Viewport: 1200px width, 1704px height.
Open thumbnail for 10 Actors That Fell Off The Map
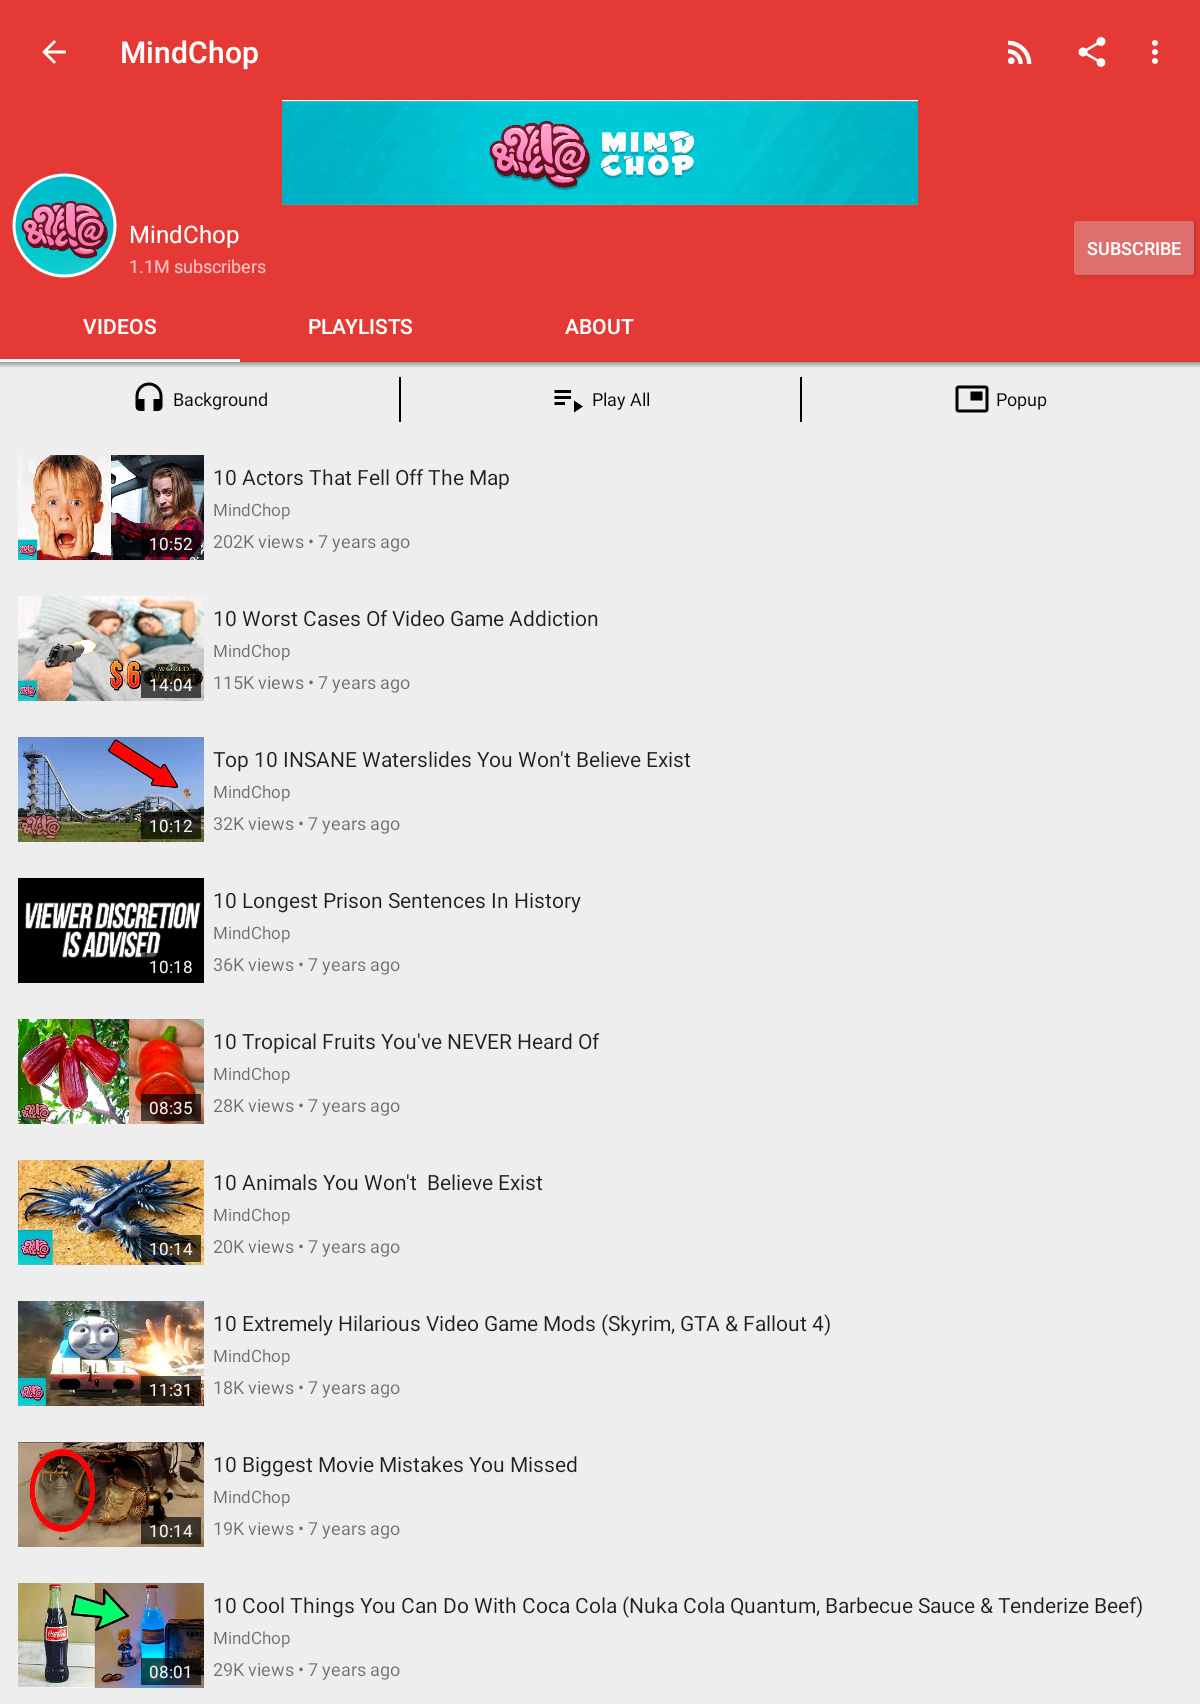(111, 507)
